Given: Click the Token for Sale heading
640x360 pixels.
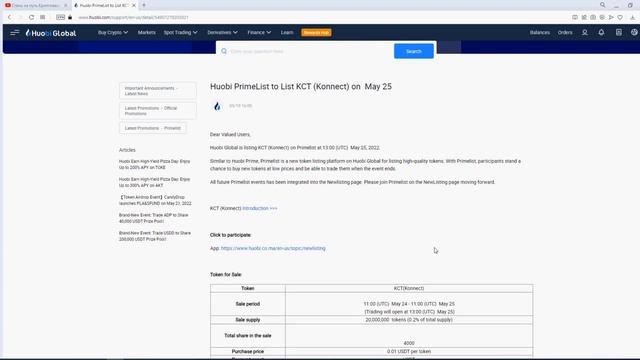Looking at the screenshot, I should click(x=226, y=275).
